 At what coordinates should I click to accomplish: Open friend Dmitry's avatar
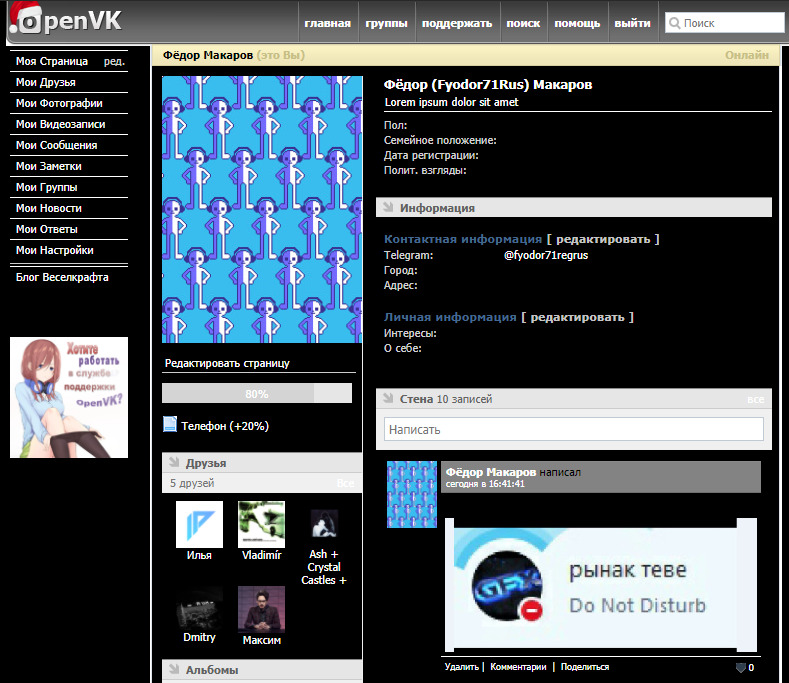click(x=199, y=608)
